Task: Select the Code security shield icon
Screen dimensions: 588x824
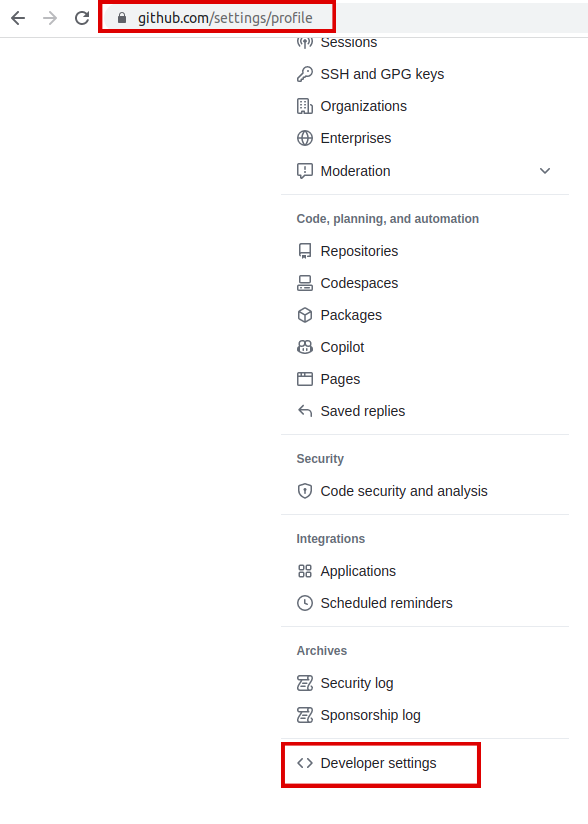Action: point(304,491)
